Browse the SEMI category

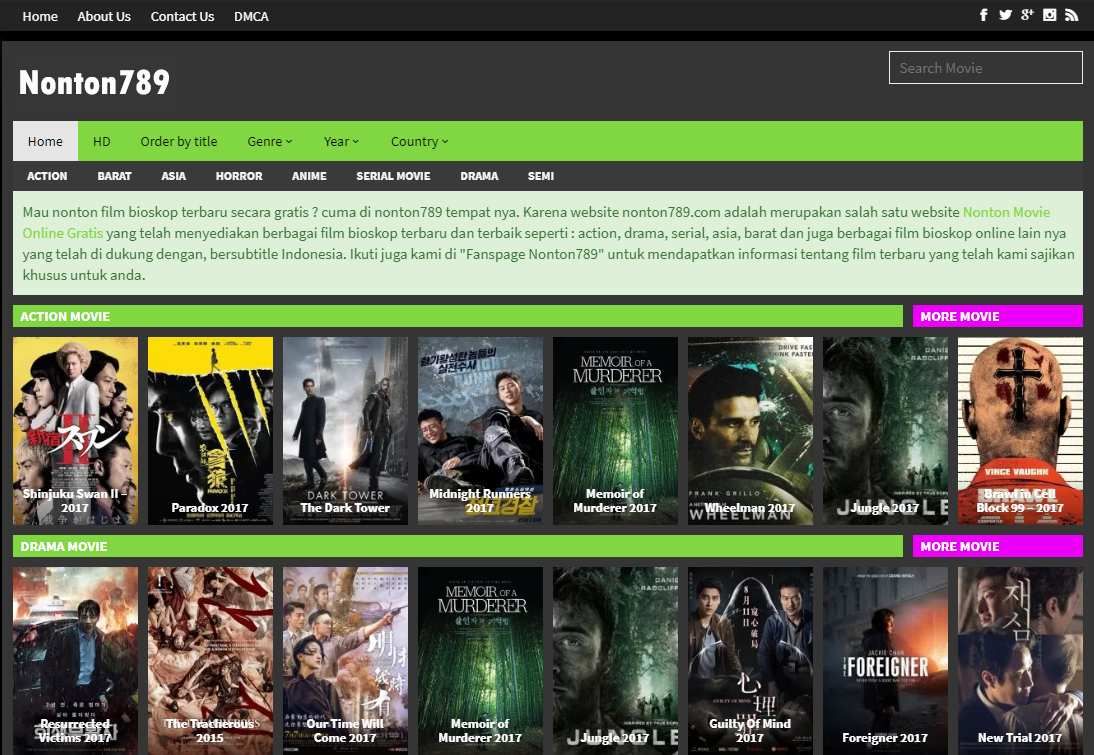coord(541,176)
